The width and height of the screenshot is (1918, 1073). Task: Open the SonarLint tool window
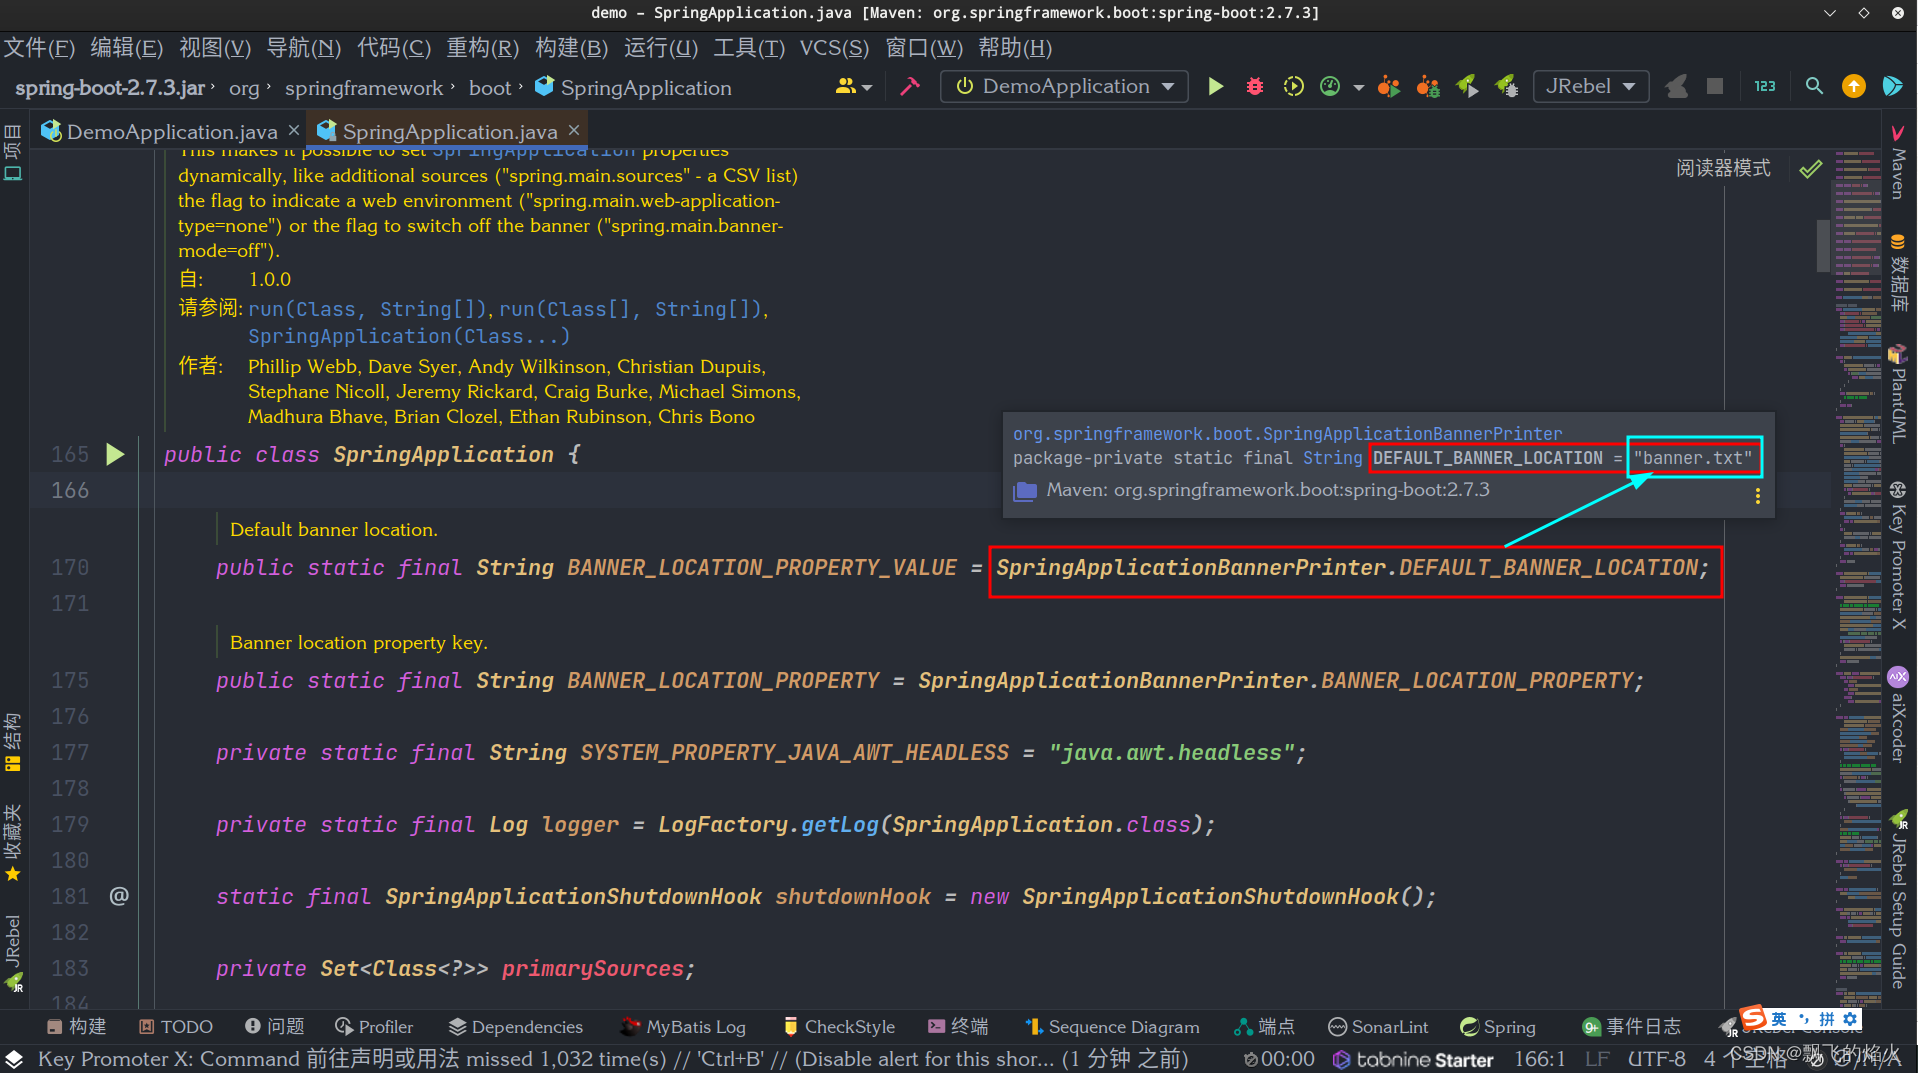point(1378,1027)
